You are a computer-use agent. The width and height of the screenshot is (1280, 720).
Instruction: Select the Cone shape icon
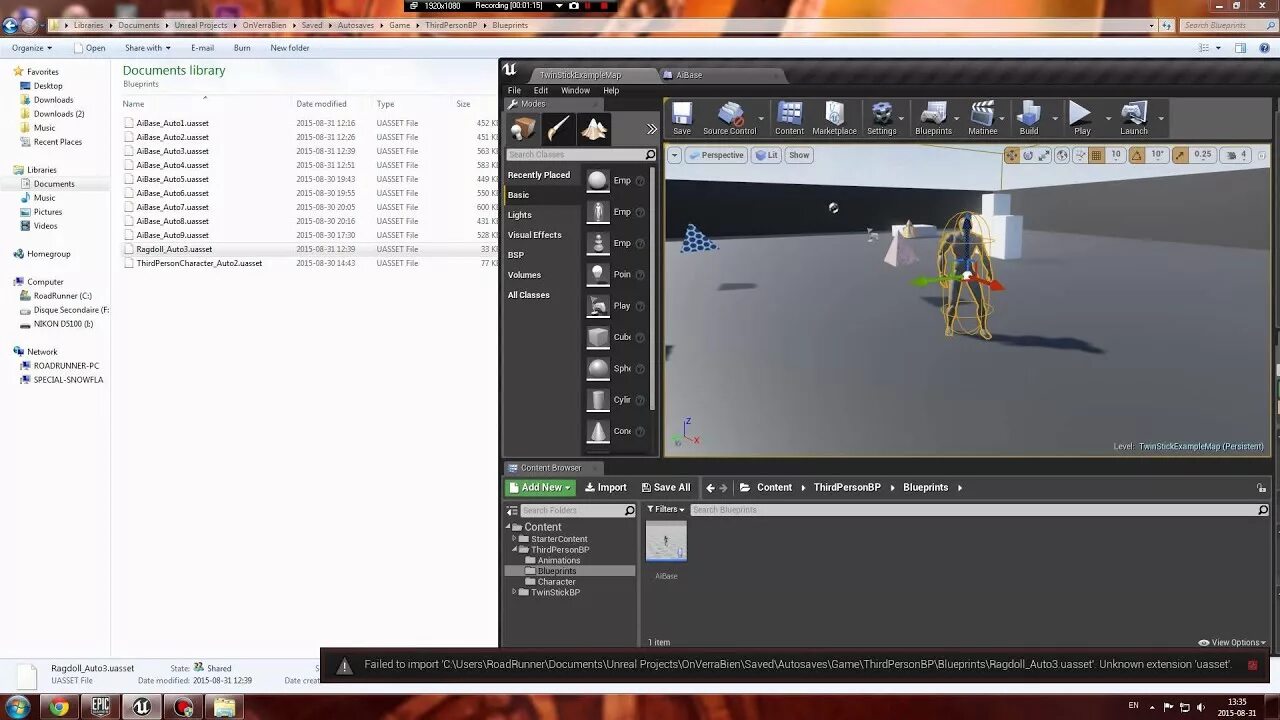pos(597,431)
